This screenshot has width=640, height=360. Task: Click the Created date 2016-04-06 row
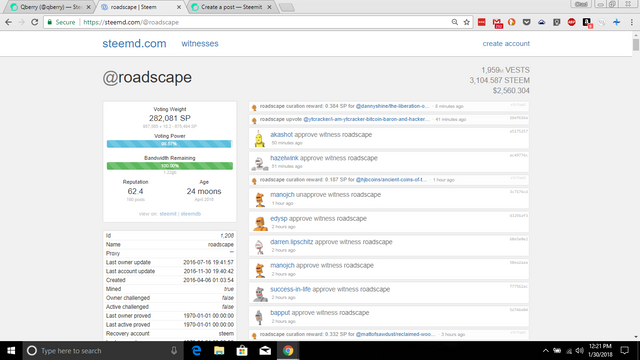tap(170, 280)
